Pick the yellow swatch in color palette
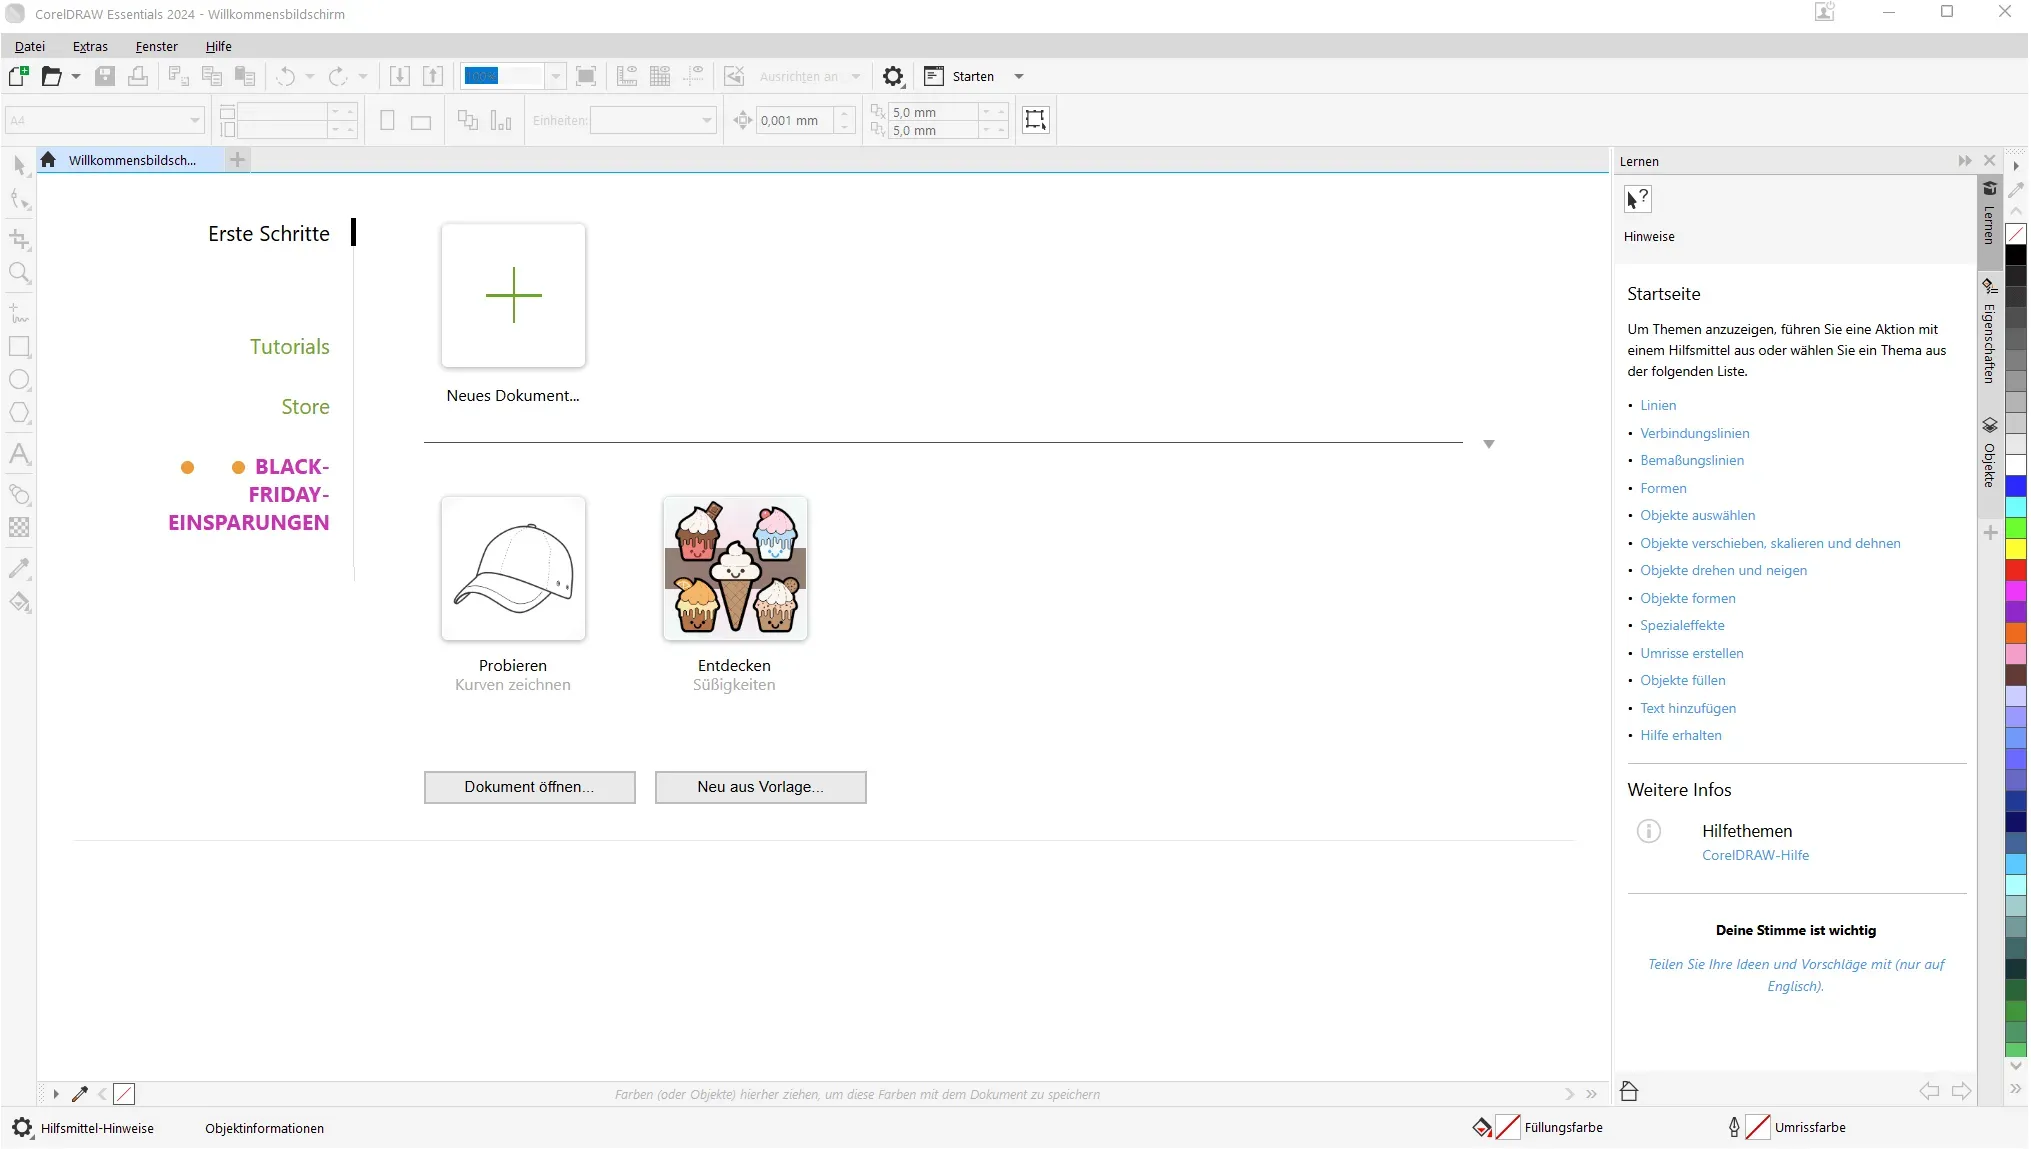Image resolution: width=2031 pixels, height=1149 pixels. tap(2016, 549)
